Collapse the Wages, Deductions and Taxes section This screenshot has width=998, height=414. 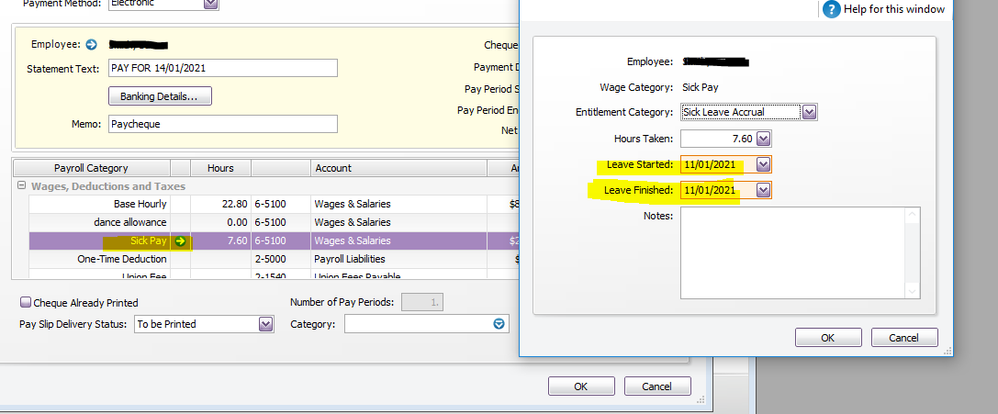21,186
